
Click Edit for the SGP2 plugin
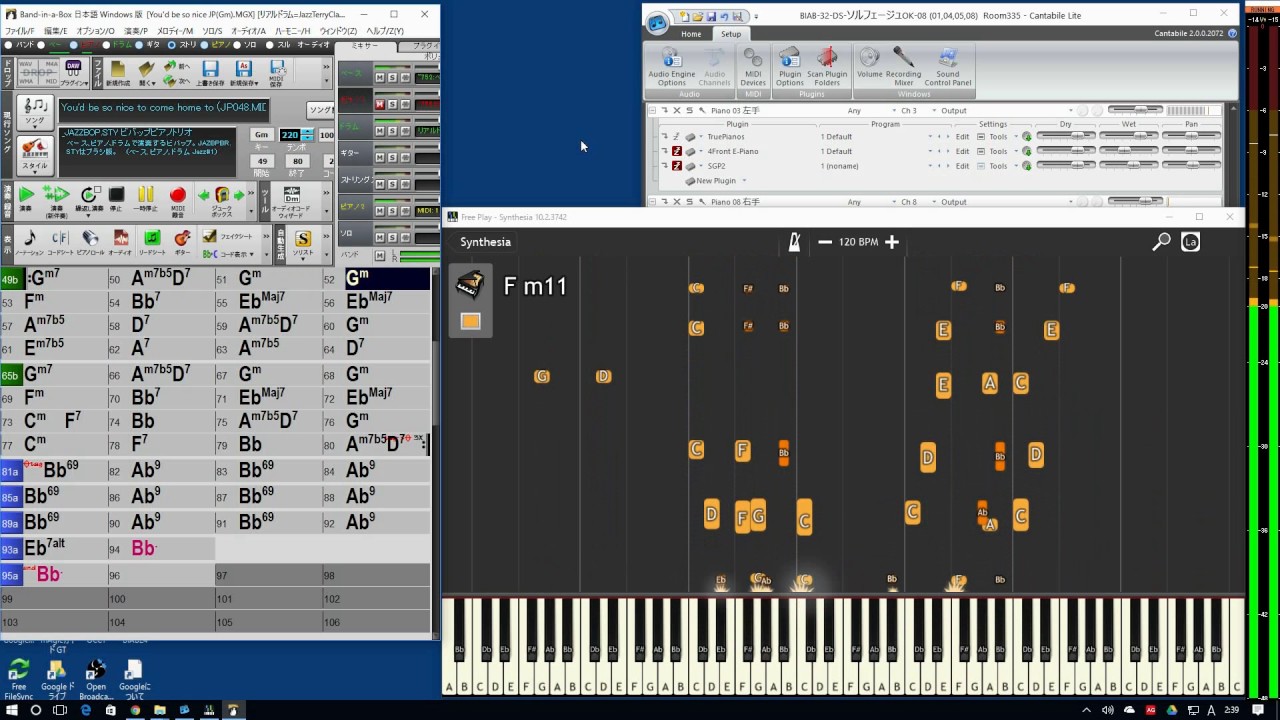pyautogui.click(x=962, y=166)
